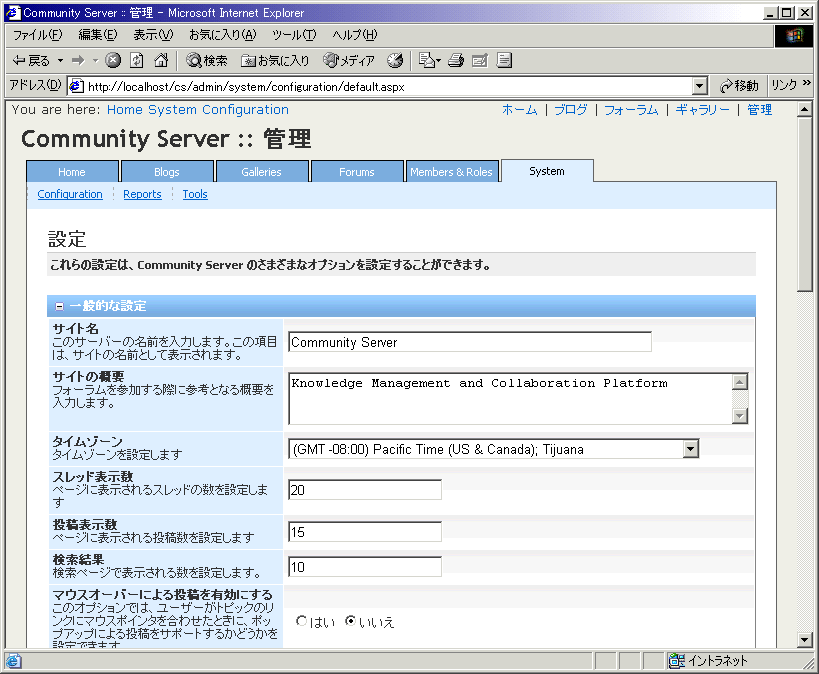Open the 編集(E) menu
This screenshot has height=674, width=819.
point(98,35)
